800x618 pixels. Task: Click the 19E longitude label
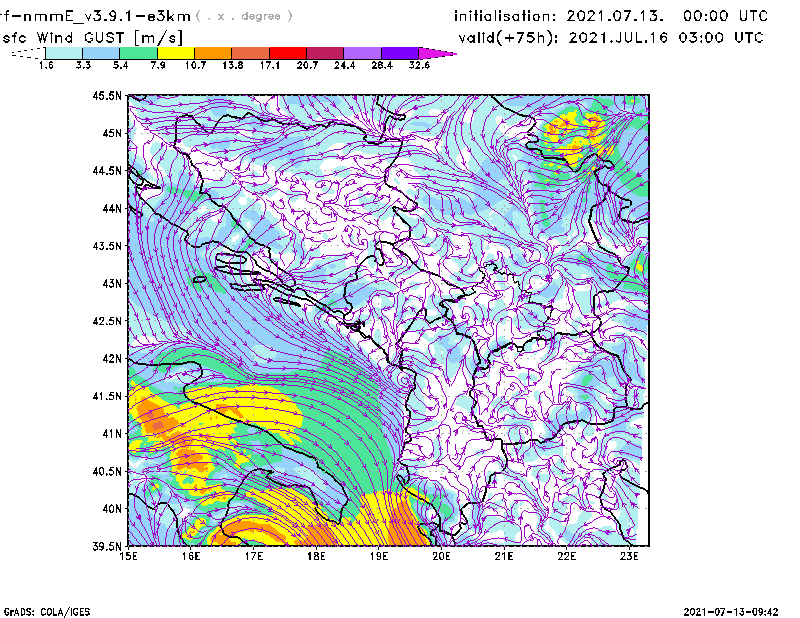coord(379,556)
